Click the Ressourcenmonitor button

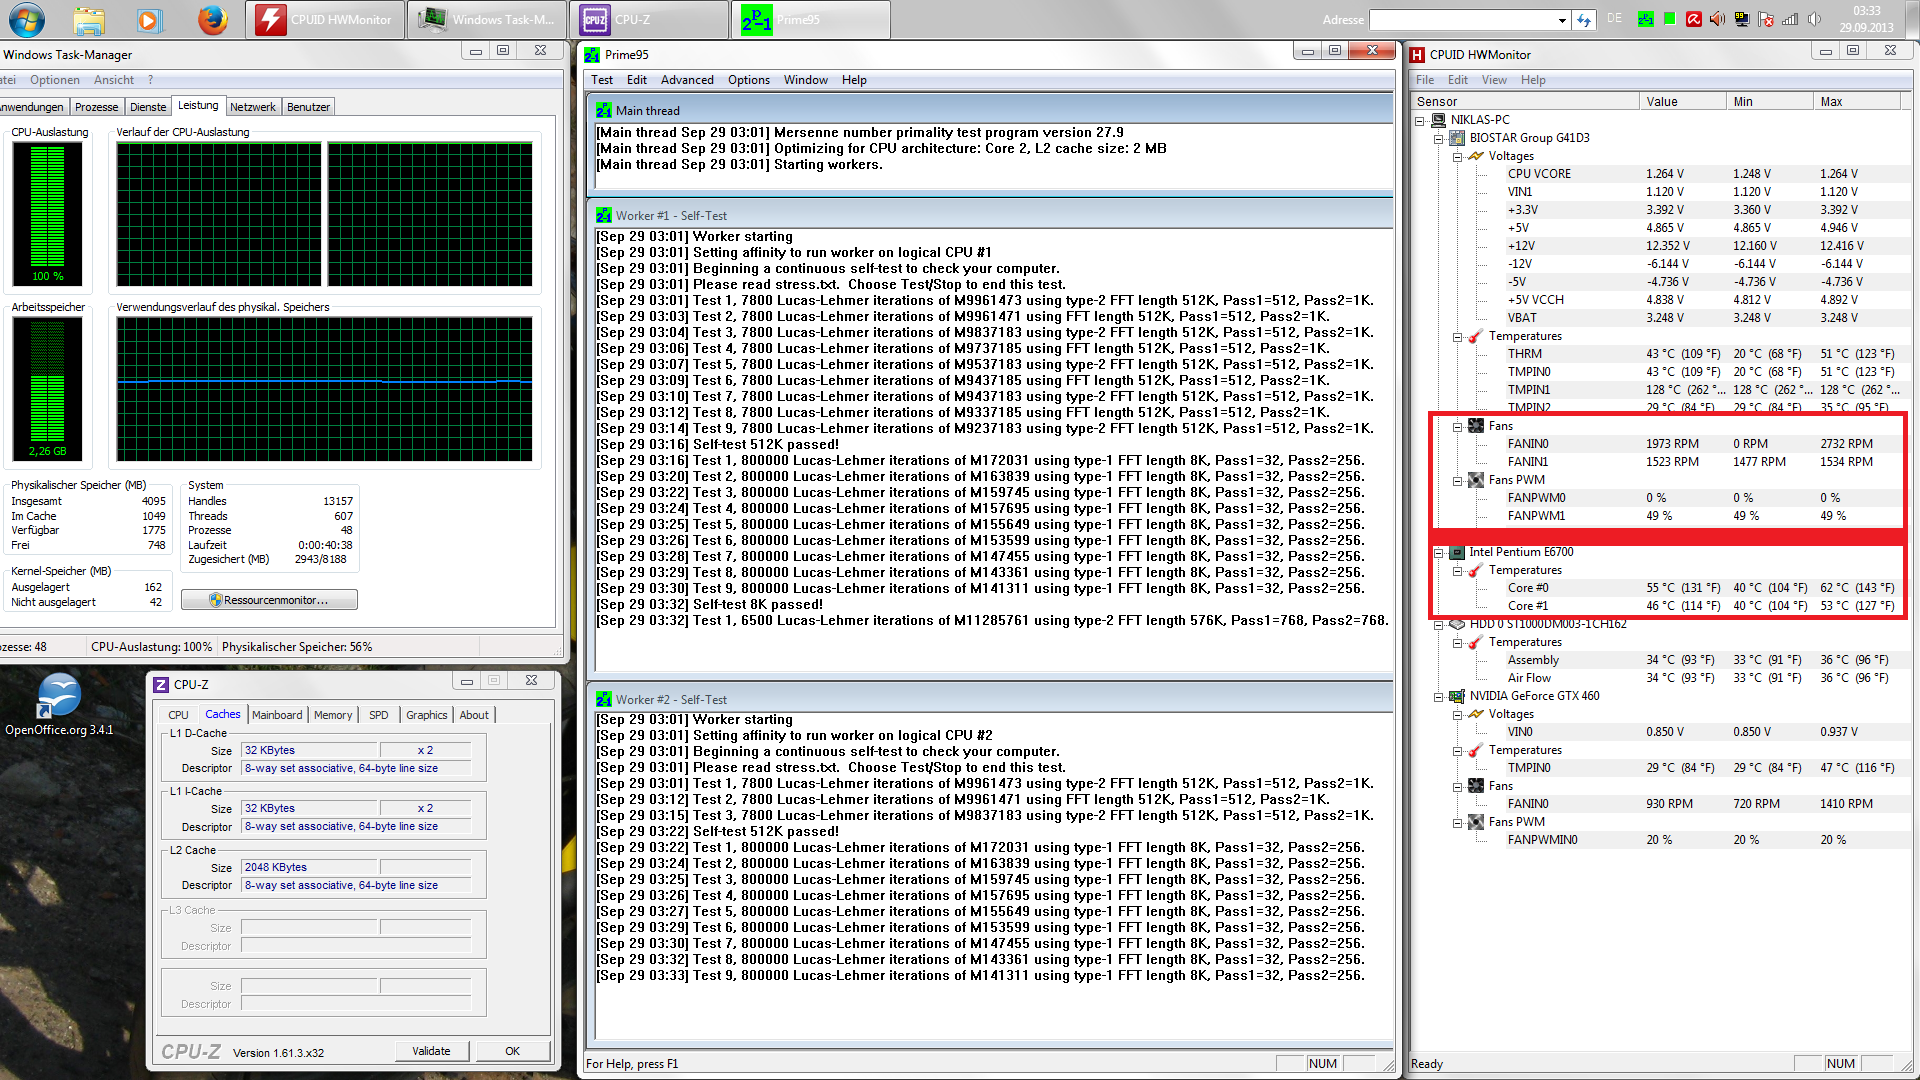coord(269,600)
